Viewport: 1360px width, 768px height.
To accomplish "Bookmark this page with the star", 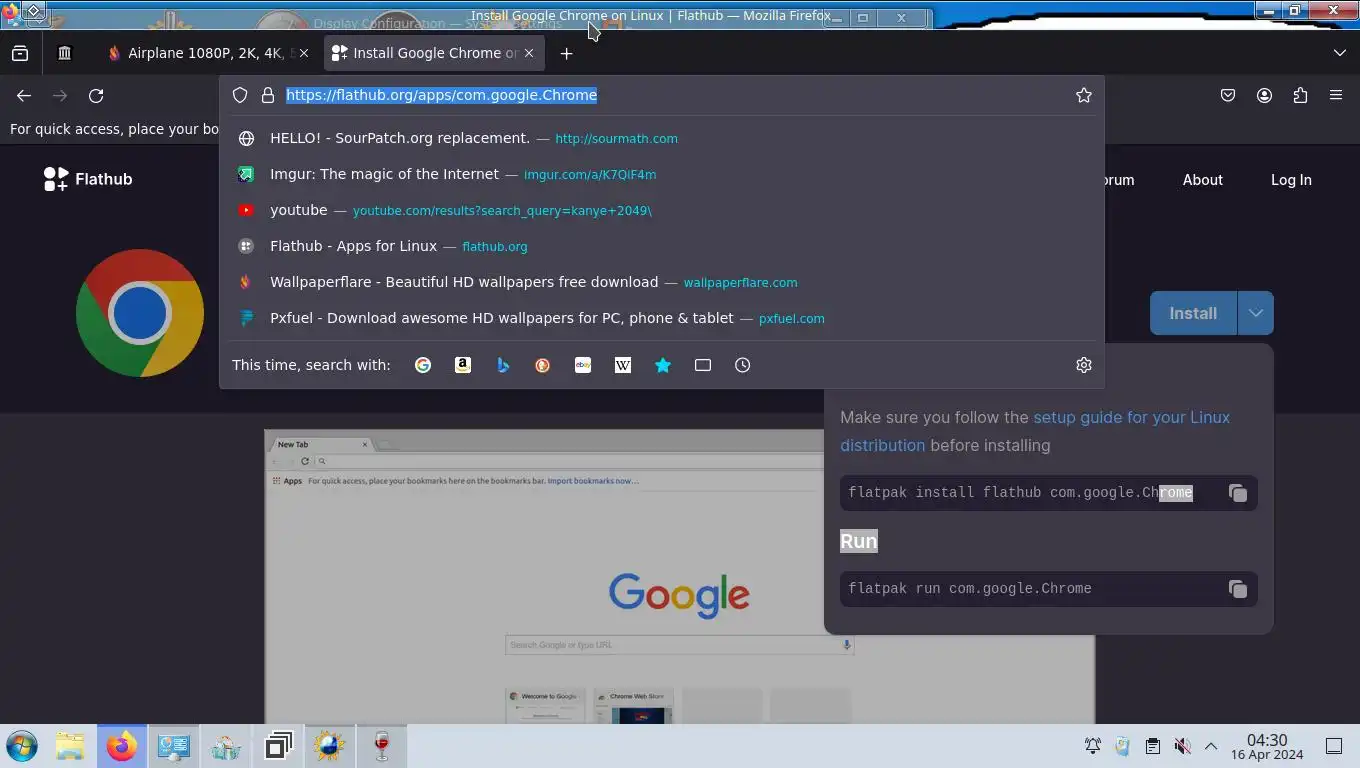I will click(1084, 95).
